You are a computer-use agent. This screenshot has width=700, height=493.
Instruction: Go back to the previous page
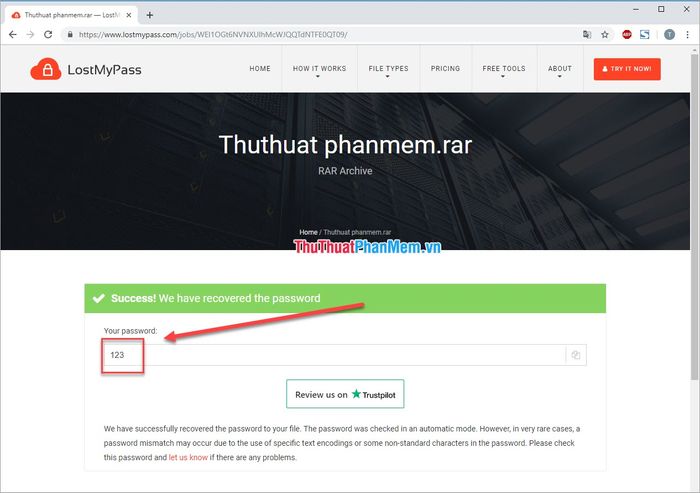12,34
